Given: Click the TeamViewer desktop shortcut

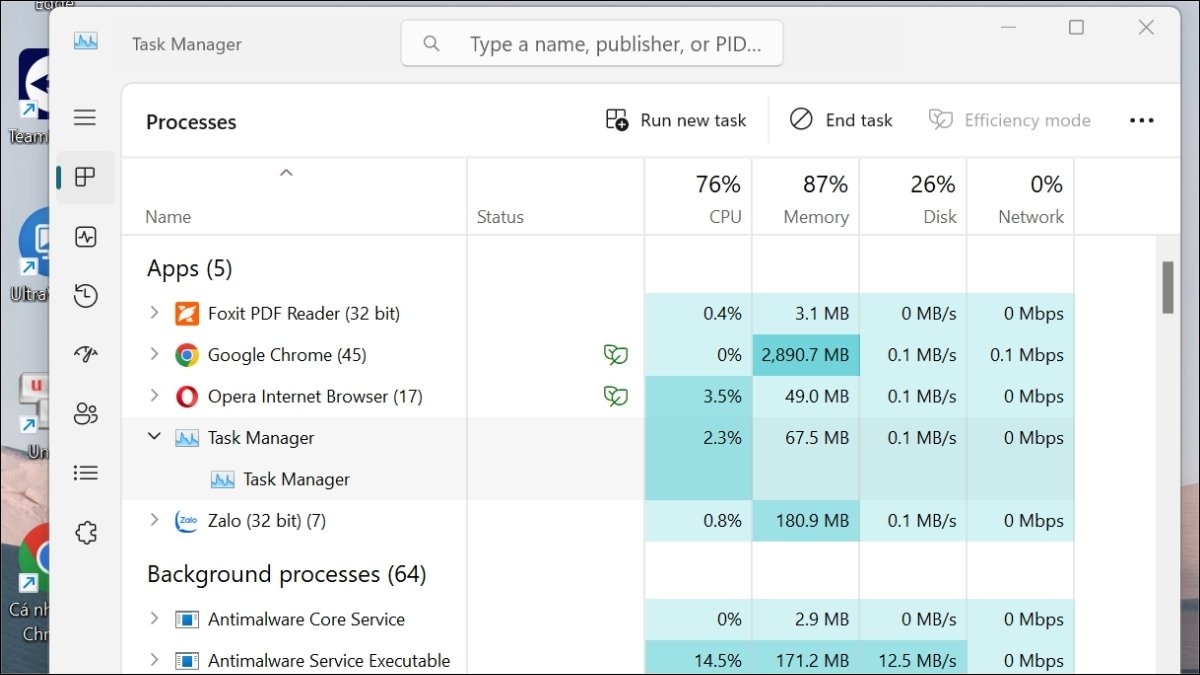Looking at the screenshot, I should pyautogui.click(x=35, y=95).
